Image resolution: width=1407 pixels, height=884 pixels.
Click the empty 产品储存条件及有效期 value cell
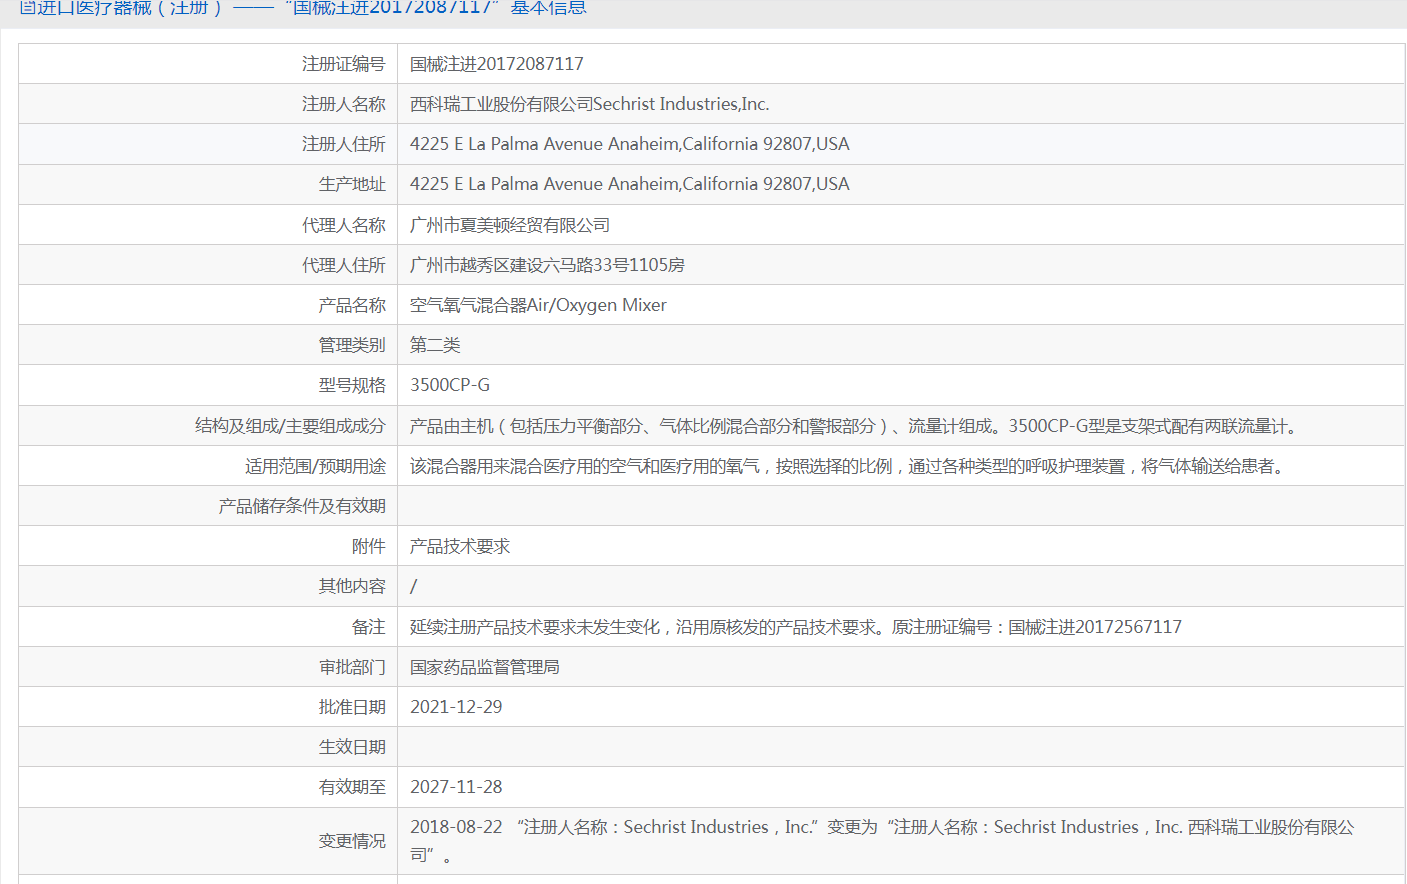pos(900,506)
